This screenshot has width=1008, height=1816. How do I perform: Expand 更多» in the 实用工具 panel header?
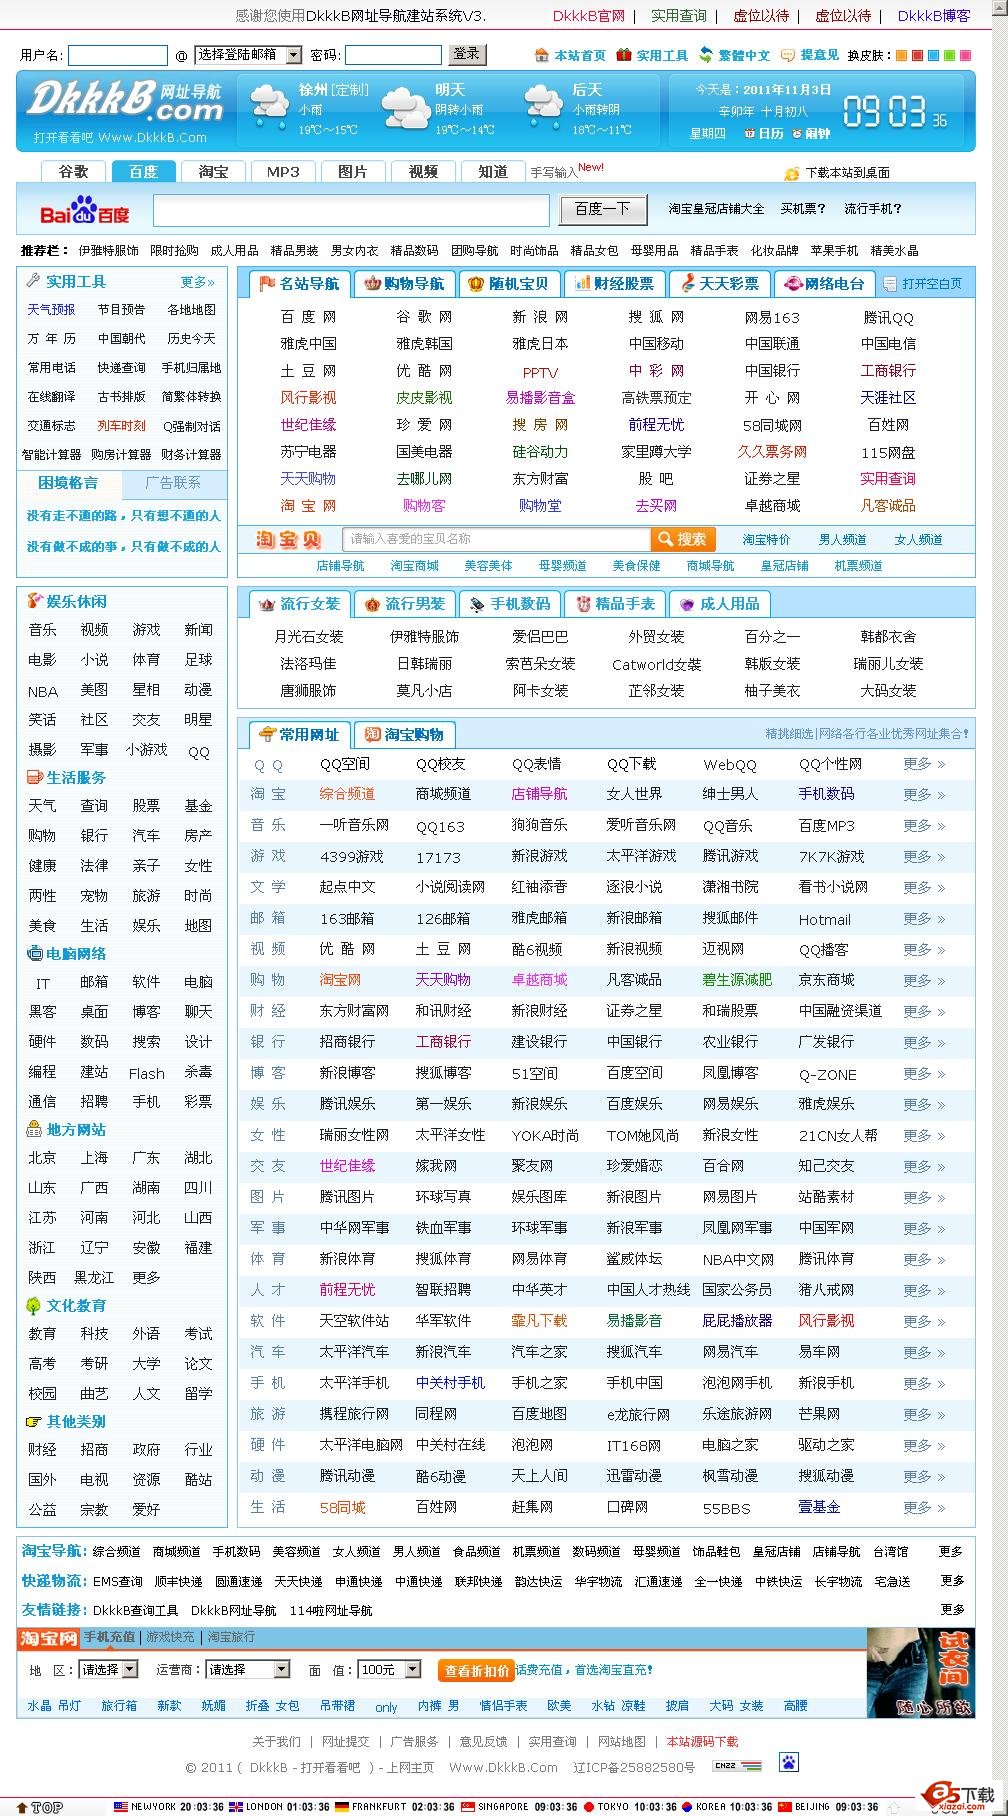(x=197, y=282)
